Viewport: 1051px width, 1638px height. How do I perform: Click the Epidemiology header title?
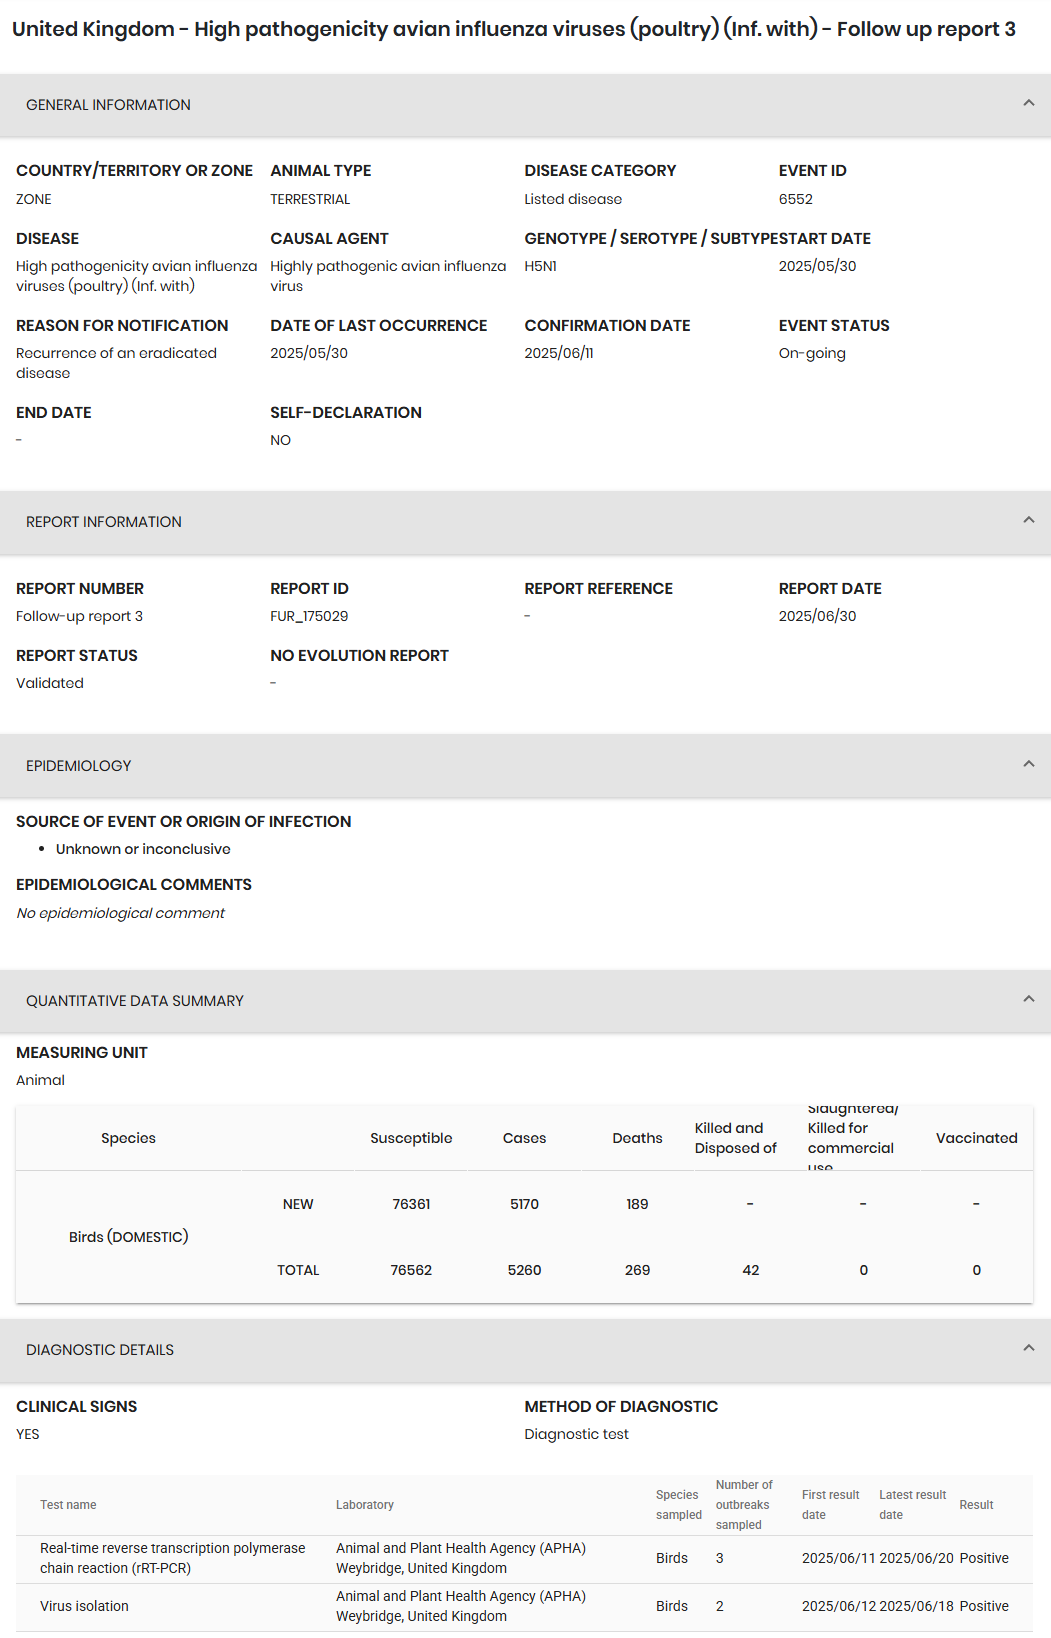pos(79,766)
